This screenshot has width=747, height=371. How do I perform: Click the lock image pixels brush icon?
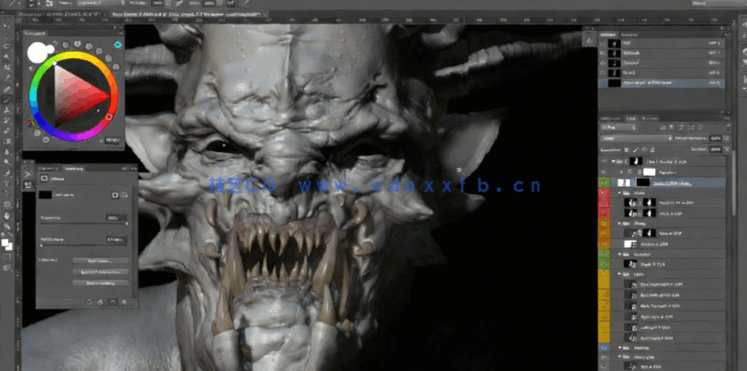635,150
